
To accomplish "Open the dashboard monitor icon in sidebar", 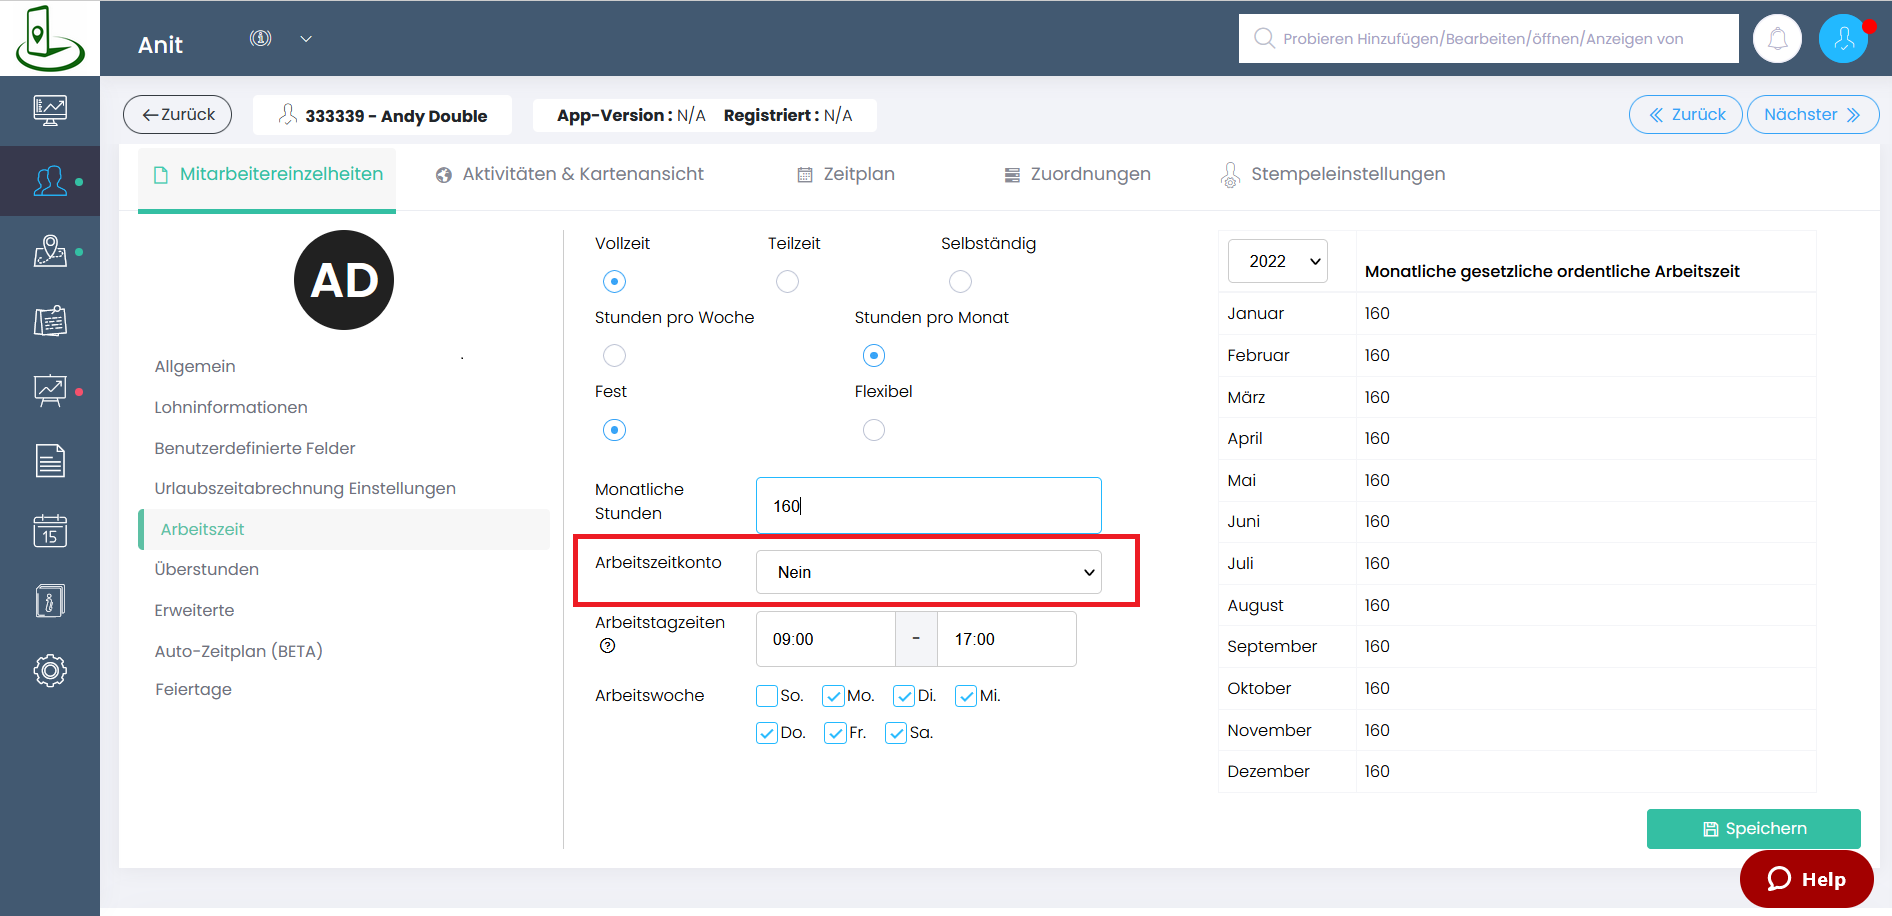I will pos(50,110).
